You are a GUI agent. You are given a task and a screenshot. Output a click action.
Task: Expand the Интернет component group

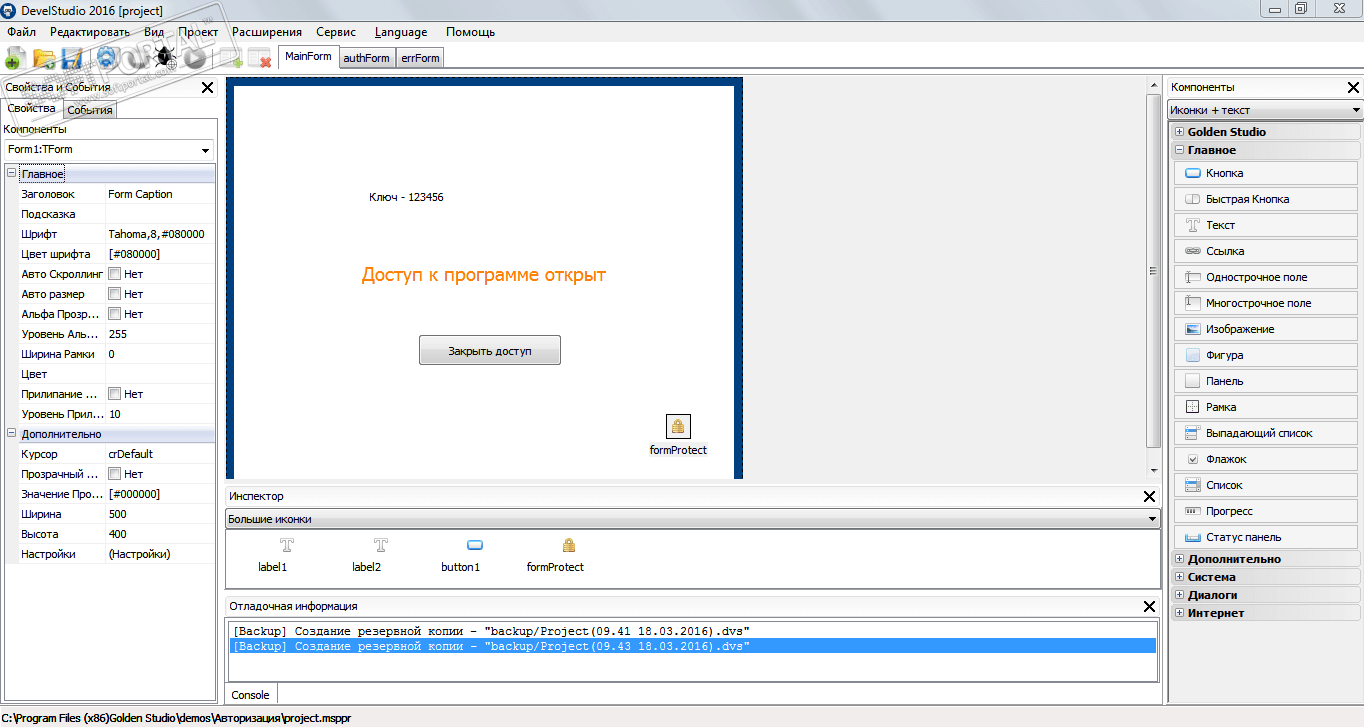click(x=1180, y=613)
